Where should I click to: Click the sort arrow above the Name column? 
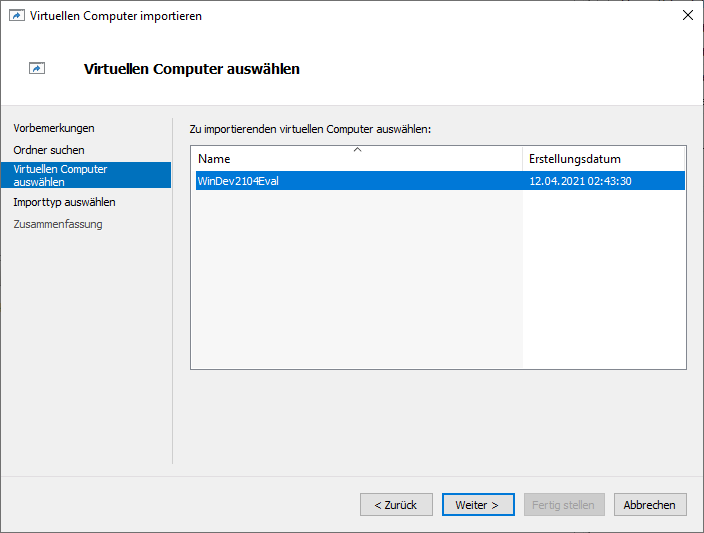[357, 149]
